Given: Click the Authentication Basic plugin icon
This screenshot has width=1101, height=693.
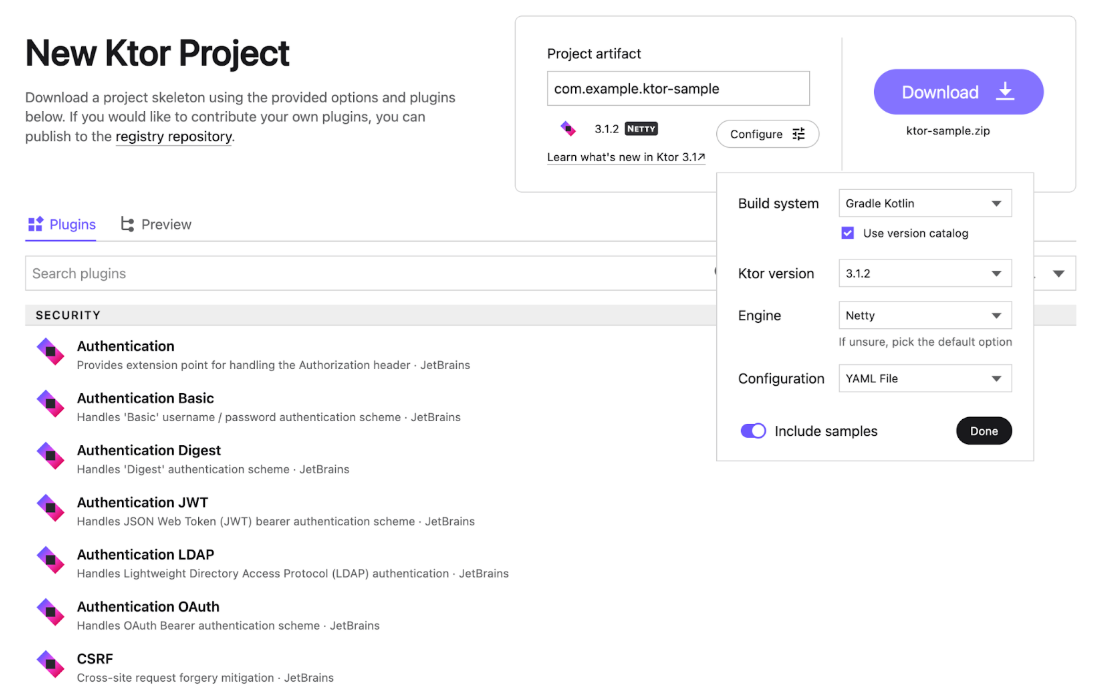Looking at the screenshot, I should tap(50, 404).
